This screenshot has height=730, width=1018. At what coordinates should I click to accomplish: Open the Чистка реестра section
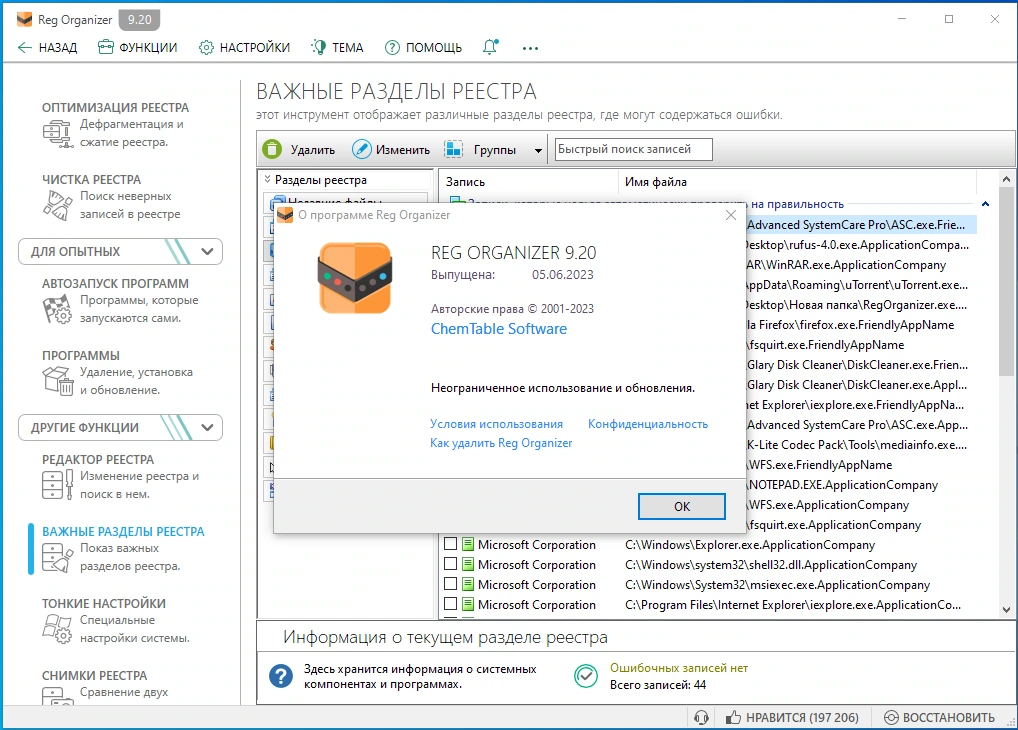[x=92, y=180]
